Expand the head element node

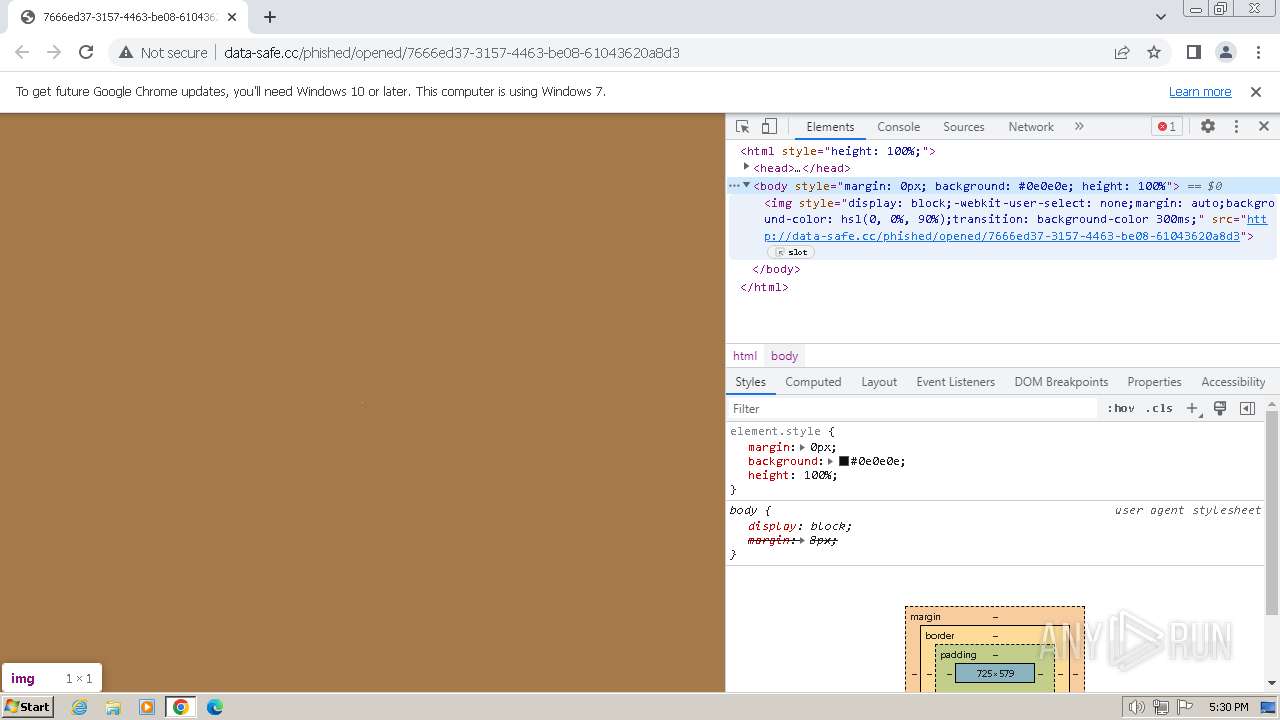pos(746,167)
